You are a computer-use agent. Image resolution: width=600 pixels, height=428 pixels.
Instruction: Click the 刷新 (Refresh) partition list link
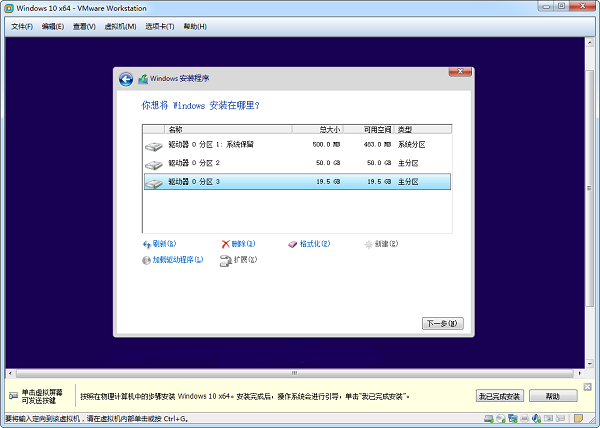(x=160, y=244)
